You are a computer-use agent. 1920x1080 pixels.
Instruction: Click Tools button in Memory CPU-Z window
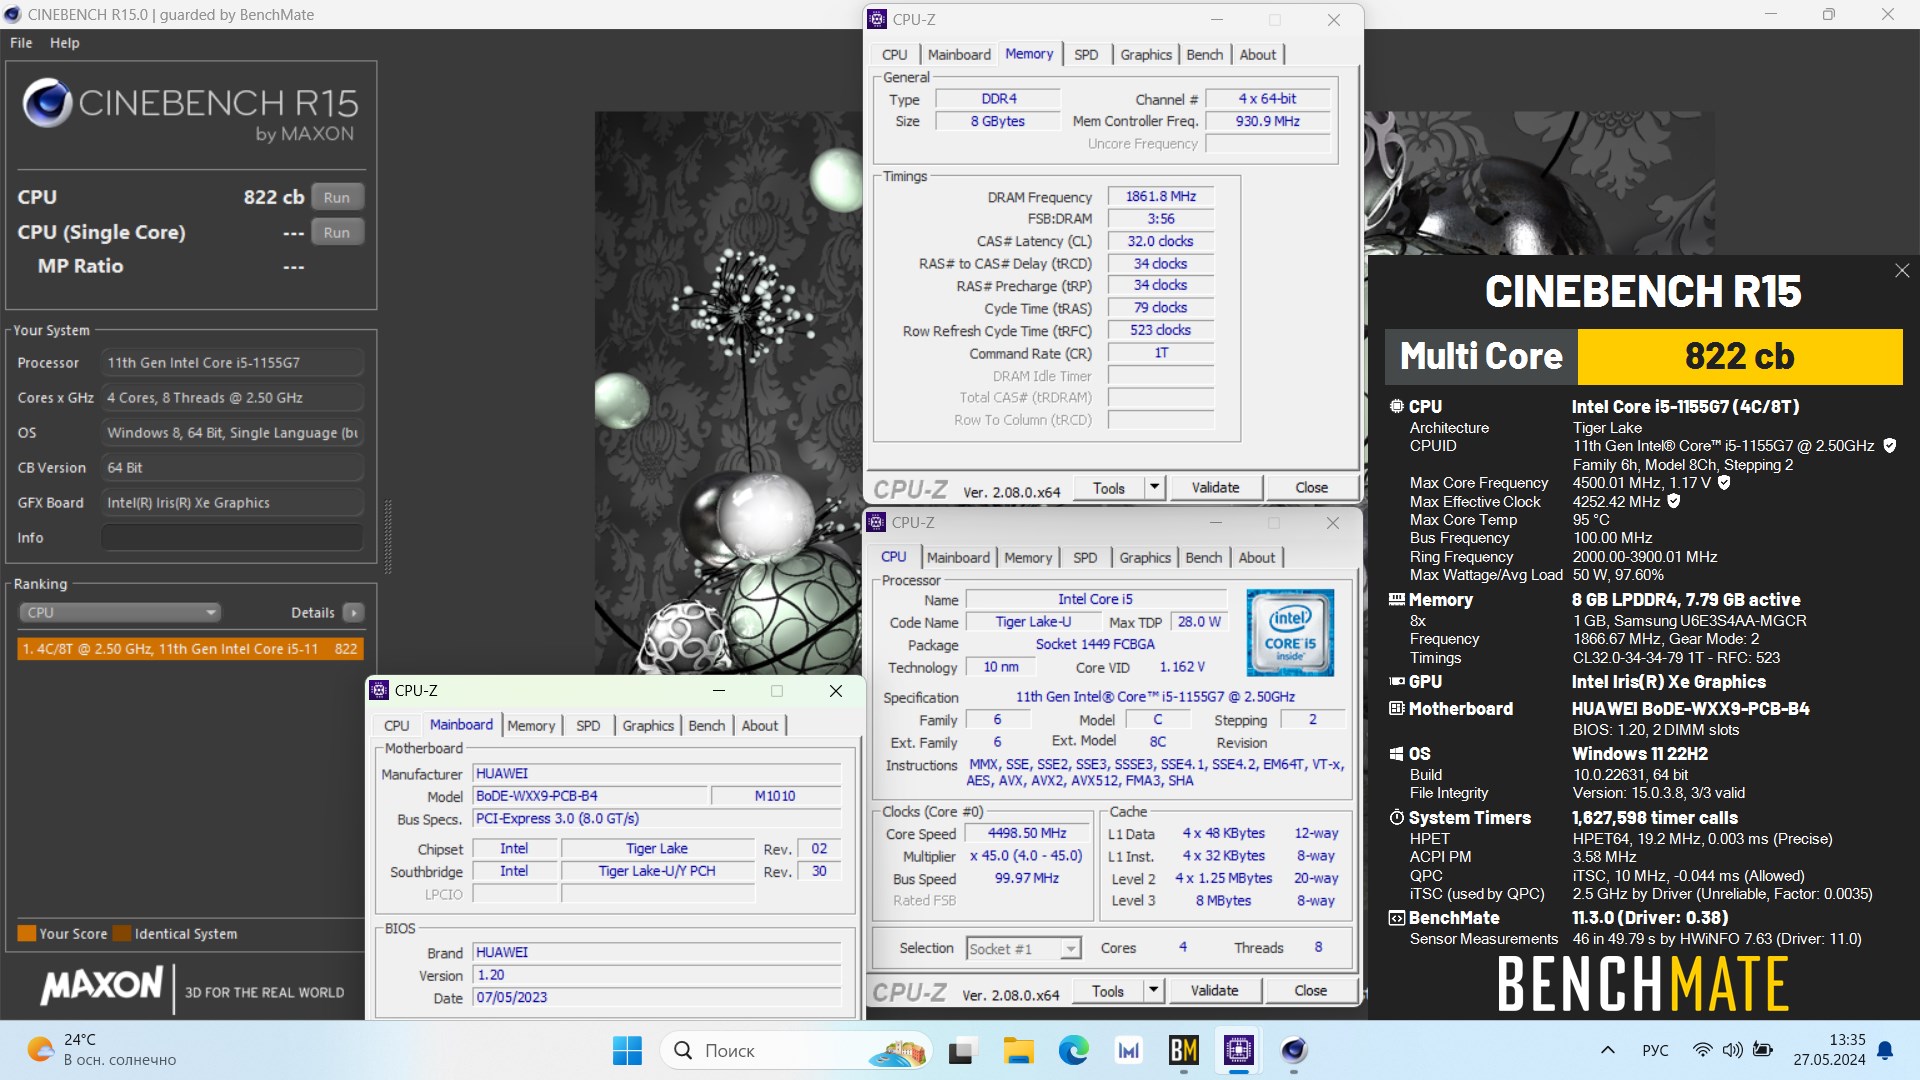pos(1109,488)
